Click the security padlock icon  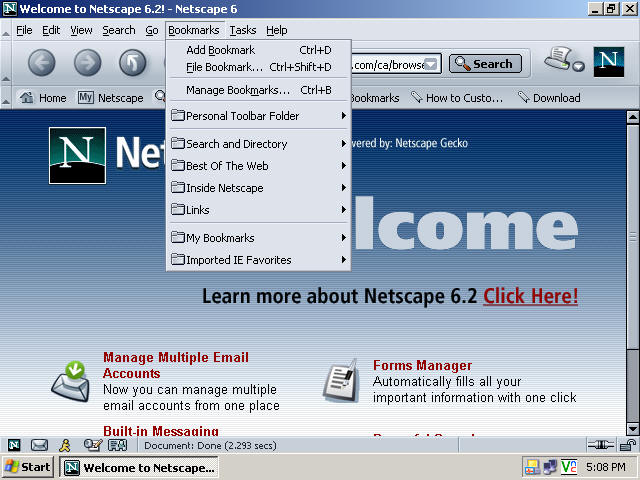coord(627,444)
